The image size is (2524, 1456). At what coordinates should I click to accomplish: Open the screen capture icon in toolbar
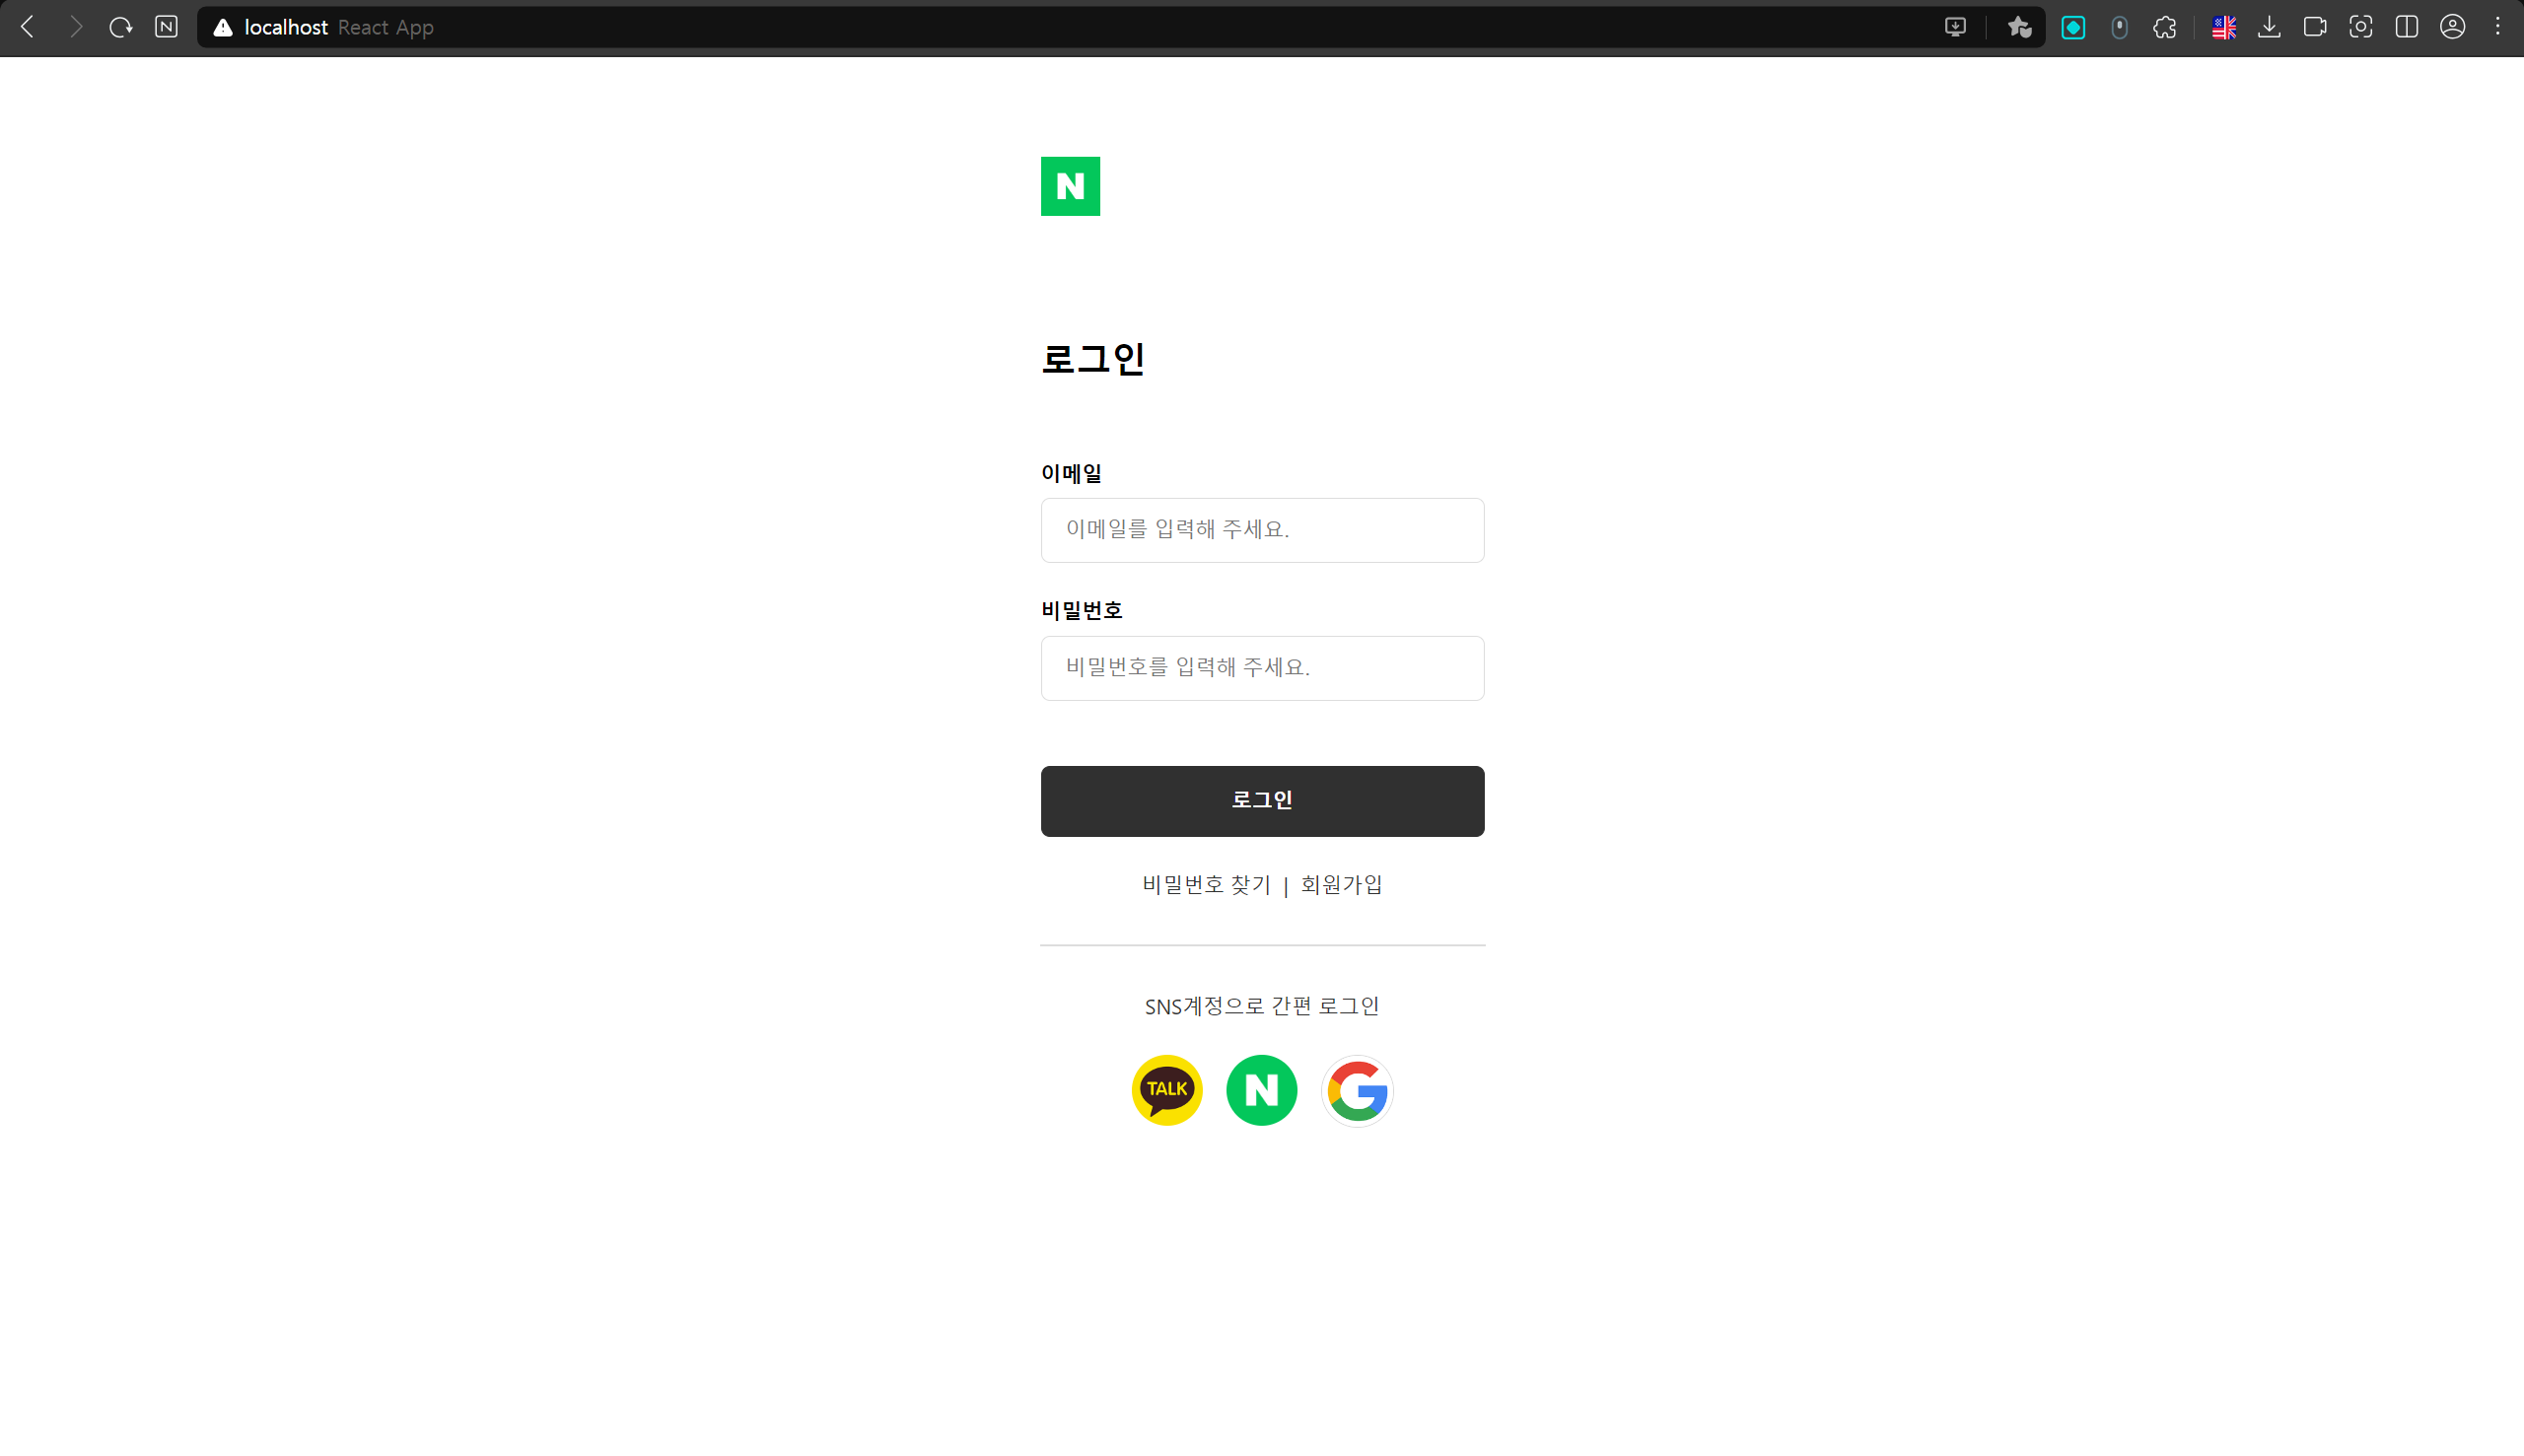[2360, 27]
